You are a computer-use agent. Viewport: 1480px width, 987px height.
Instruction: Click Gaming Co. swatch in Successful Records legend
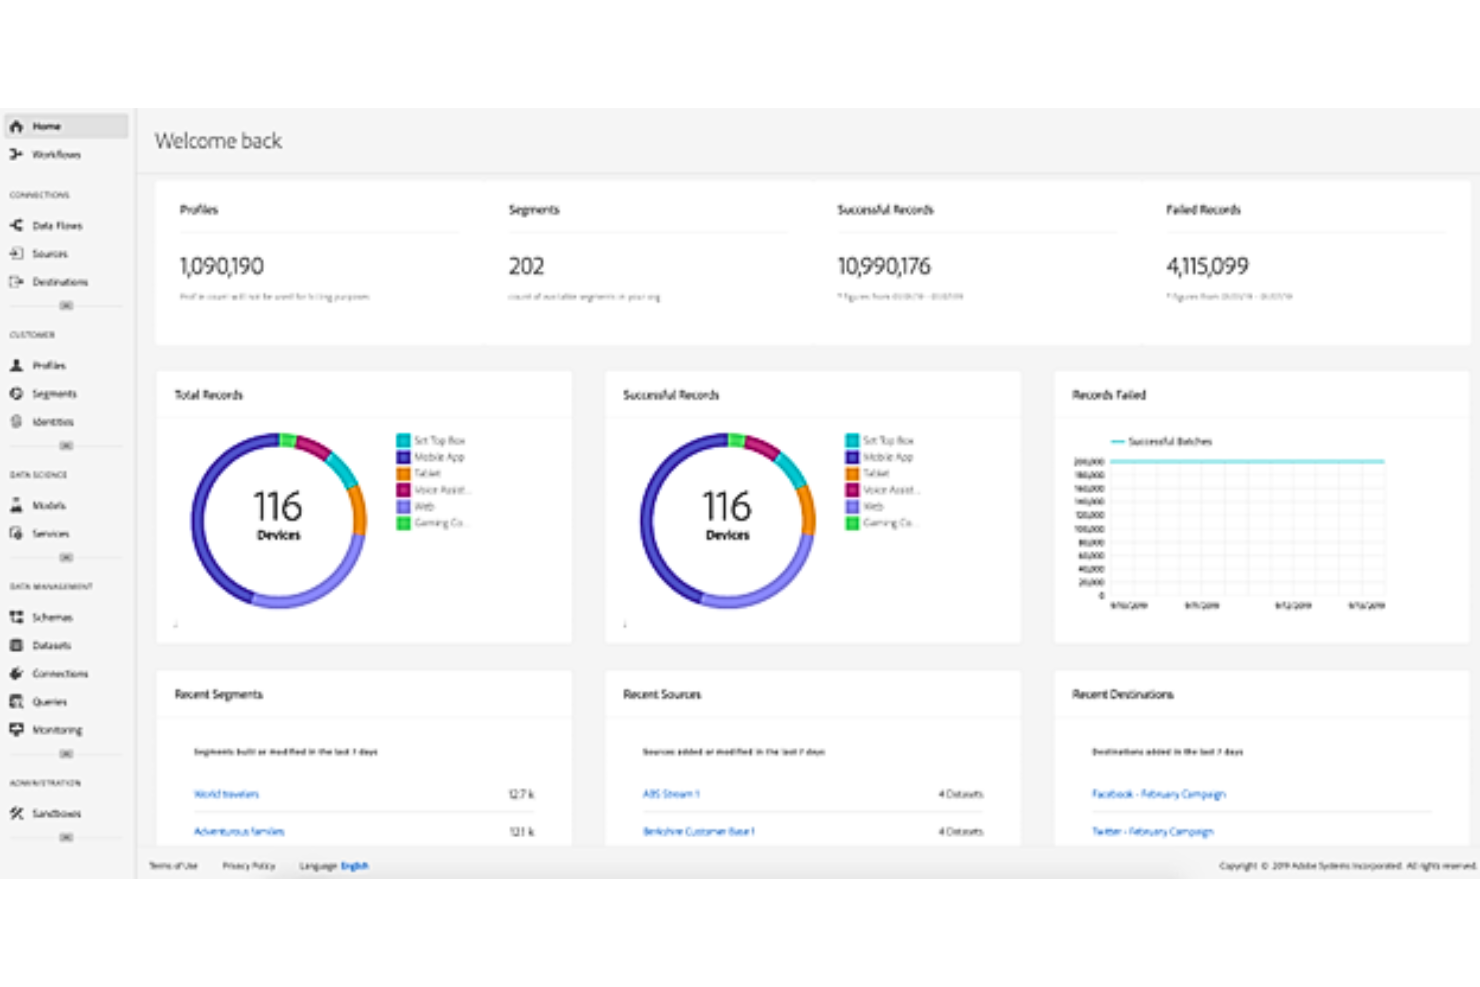[852, 523]
